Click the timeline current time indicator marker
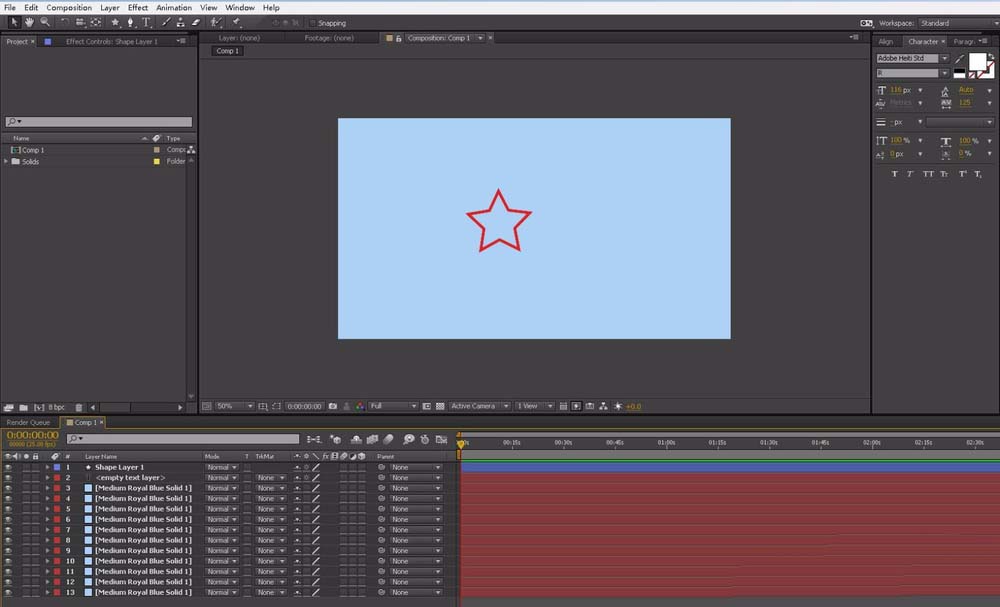This screenshot has height=607, width=1000. 461,444
